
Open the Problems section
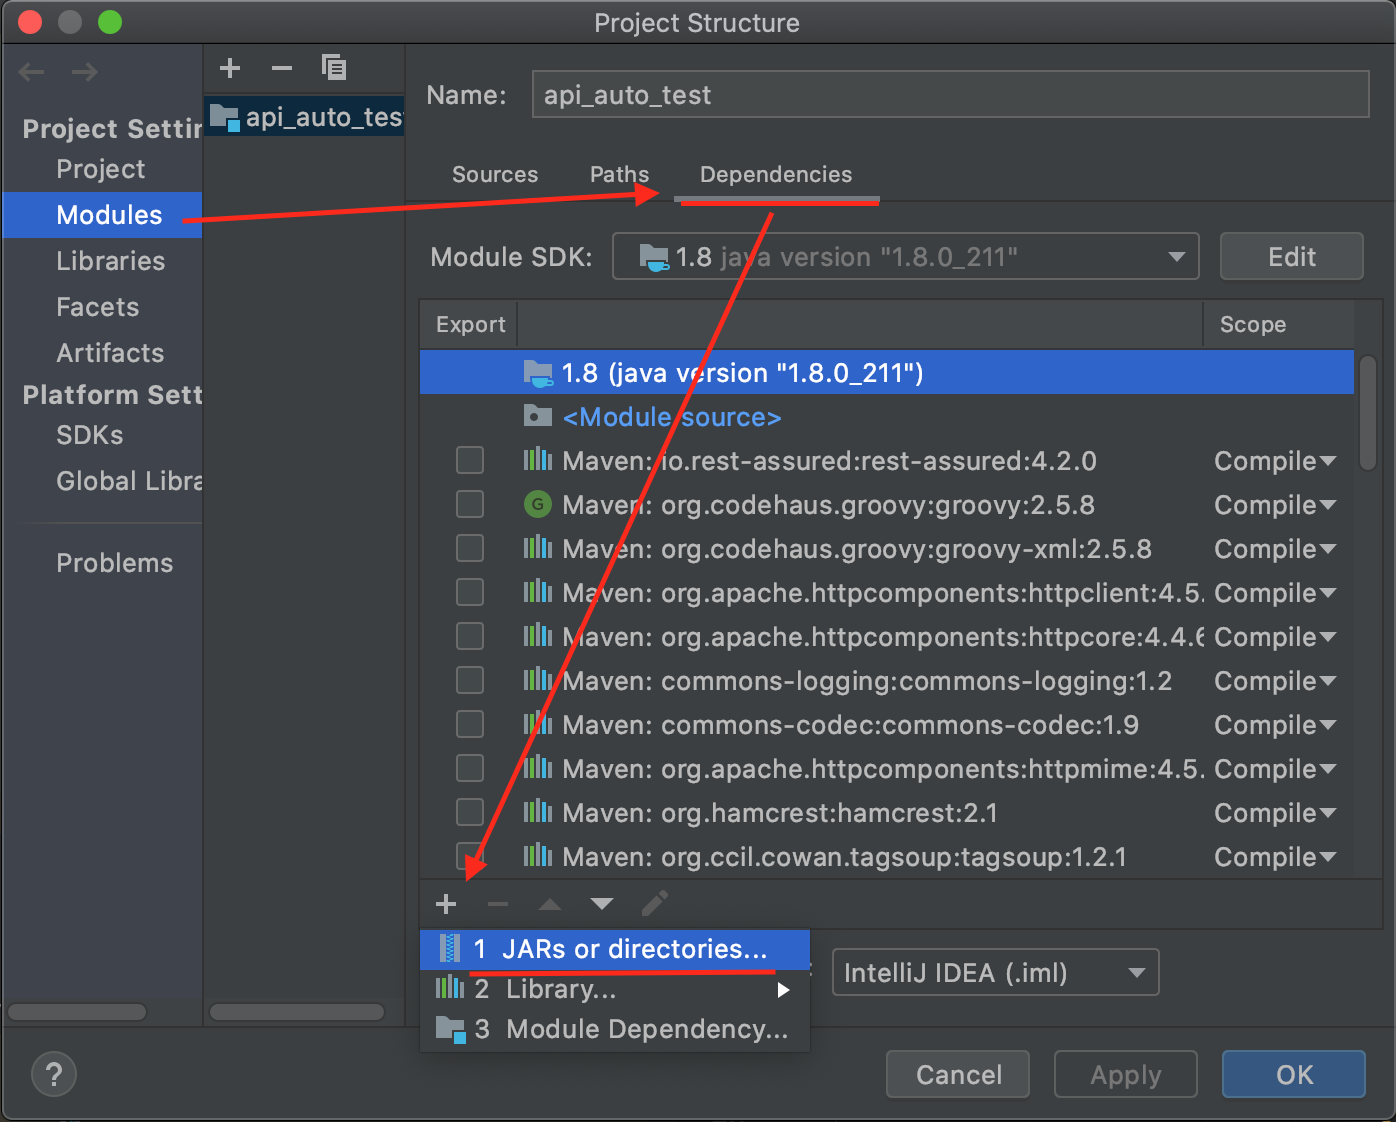tap(115, 563)
